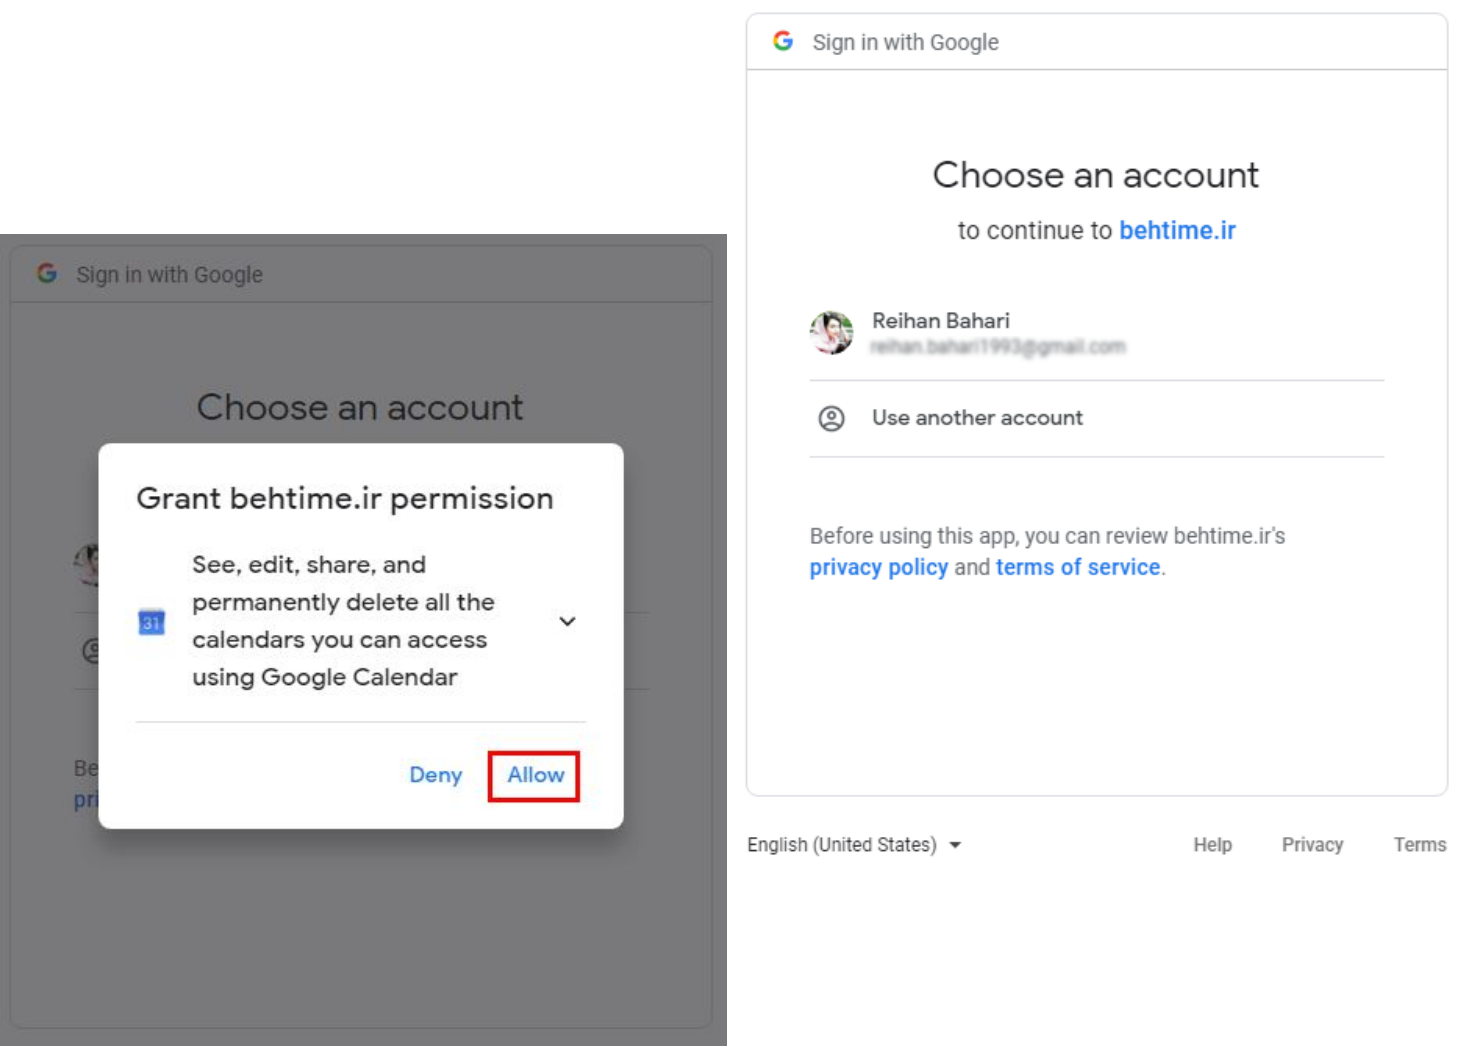The image size is (1472, 1046).
Task: Click the Google logo in the undimmed sign-in header
Action: pos(783,41)
